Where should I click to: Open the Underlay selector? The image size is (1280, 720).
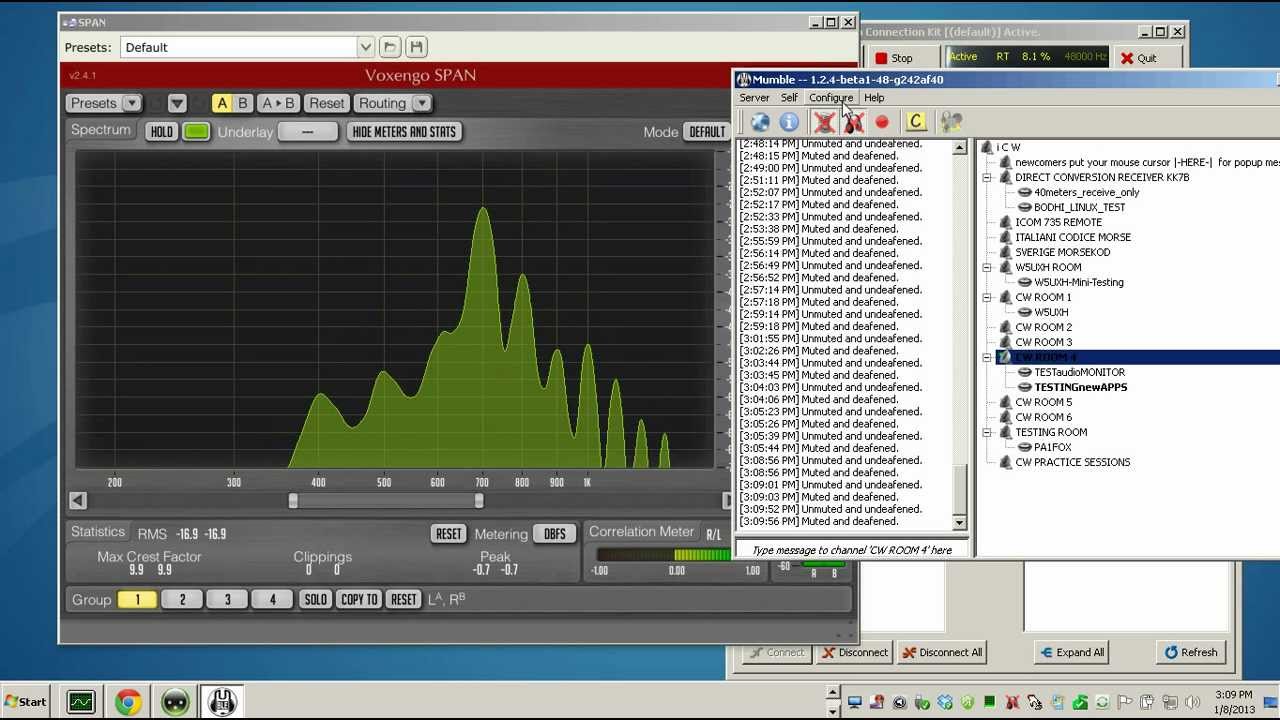(x=308, y=132)
